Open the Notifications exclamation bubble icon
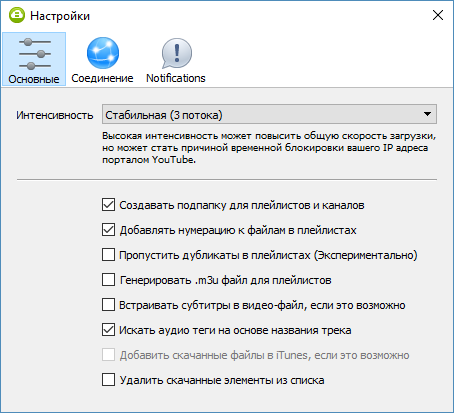The image size is (454, 413). 177,53
